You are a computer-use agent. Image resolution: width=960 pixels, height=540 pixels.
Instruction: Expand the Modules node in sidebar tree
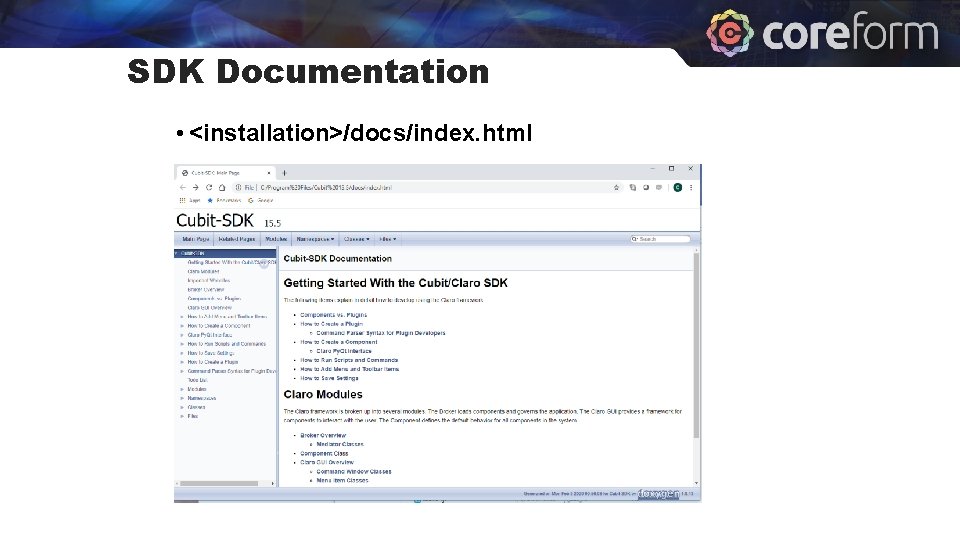point(182,389)
